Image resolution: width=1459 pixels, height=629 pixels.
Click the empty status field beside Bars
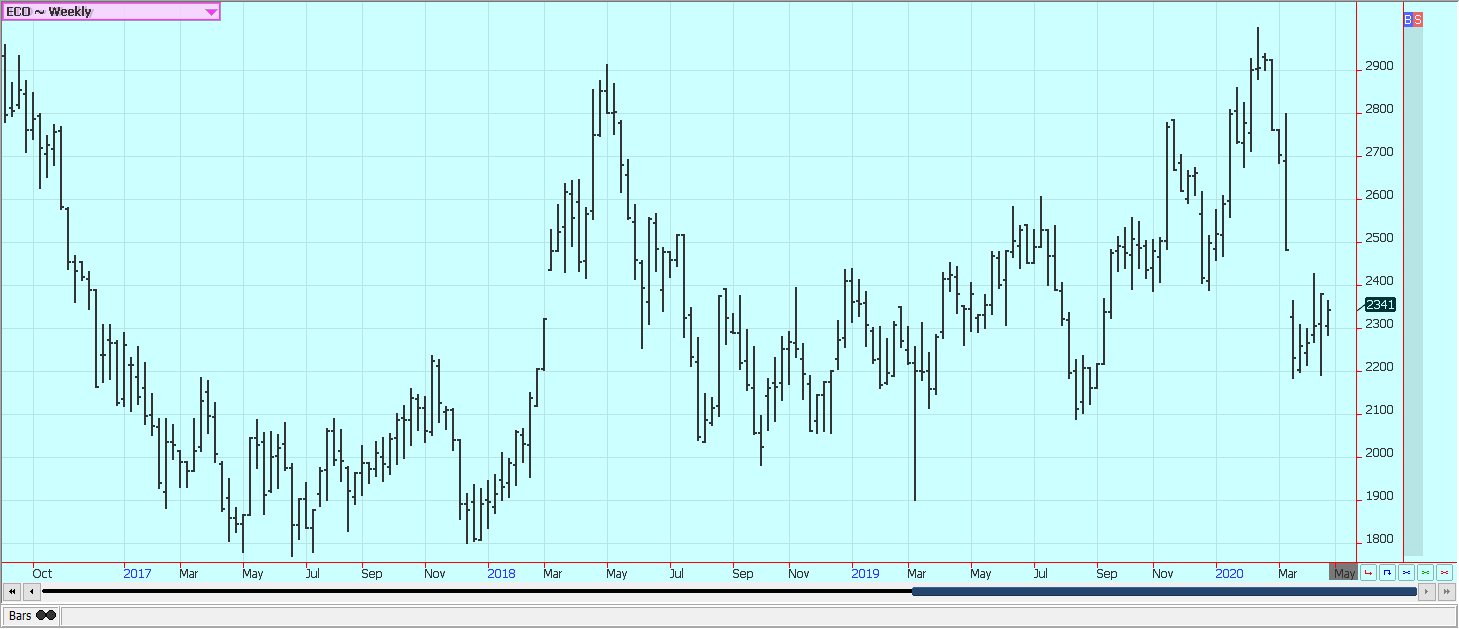pyautogui.click(x=758, y=616)
